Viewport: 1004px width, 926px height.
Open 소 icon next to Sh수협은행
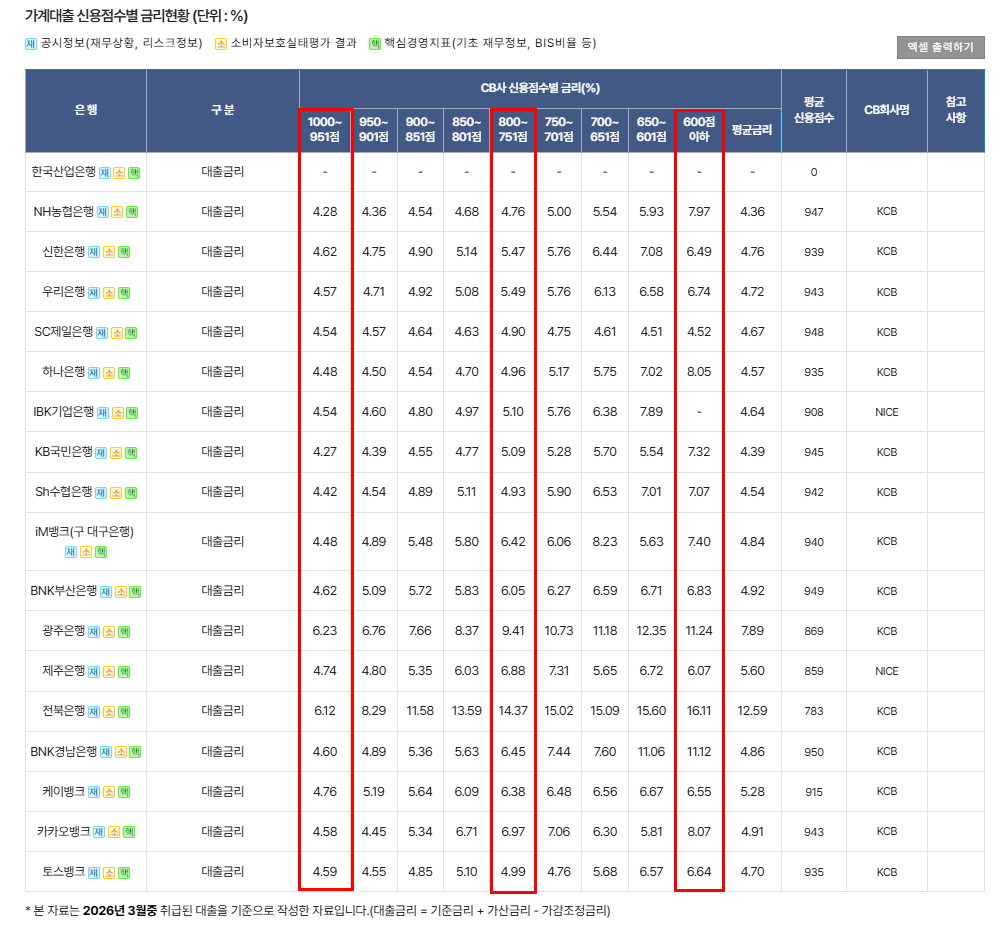pyautogui.click(x=116, y=492)
